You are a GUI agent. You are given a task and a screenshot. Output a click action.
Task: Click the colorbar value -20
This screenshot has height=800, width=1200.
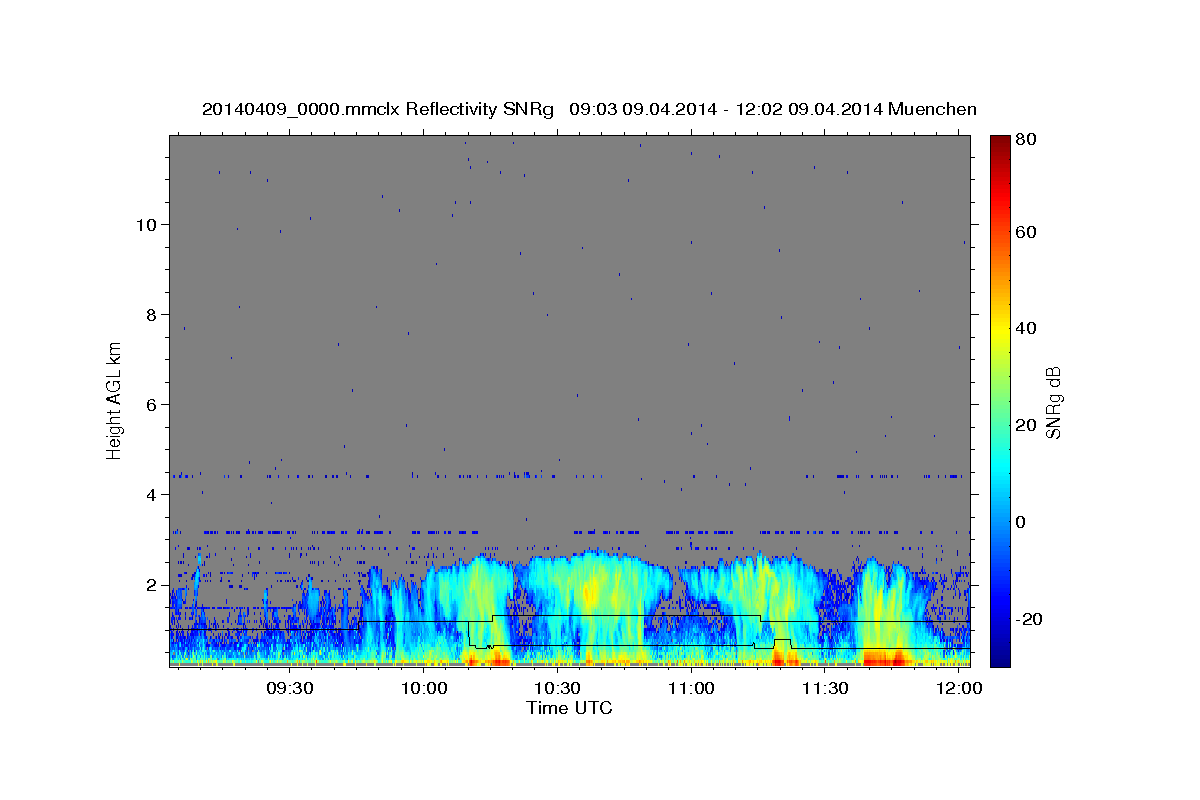pyautogui.click(x=1031, y=619)
